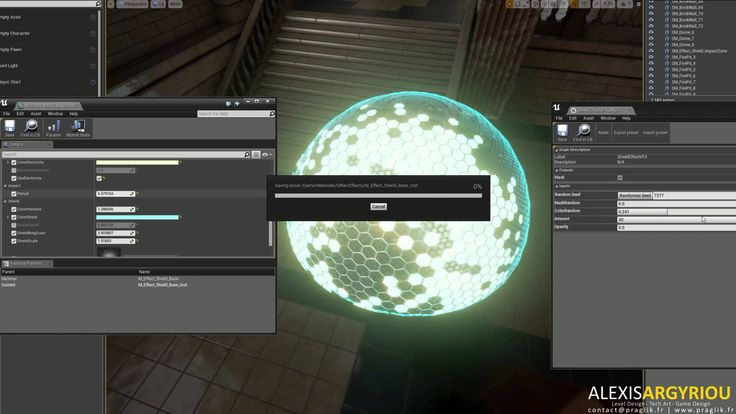This screenshot has height=414, width=736.
Task: Click search icon in Search For Help box
Action: tap(272, 114)
